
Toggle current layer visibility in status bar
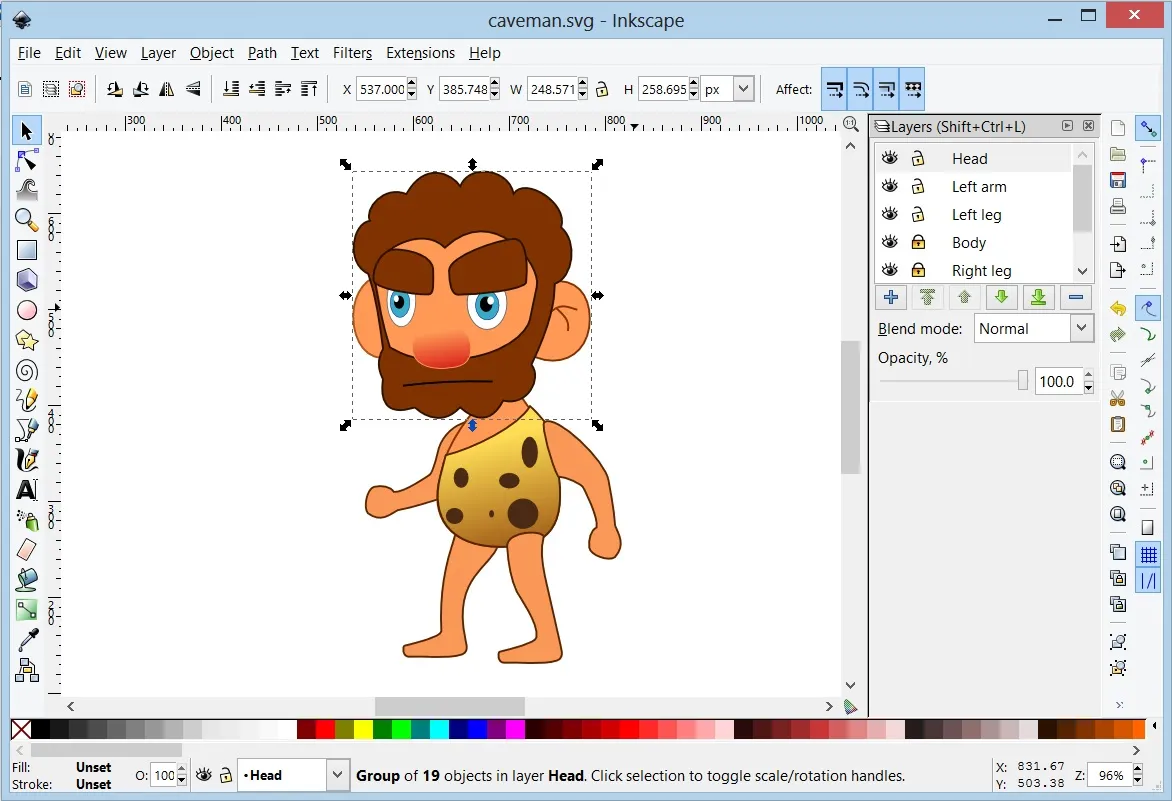[x=203, y=775]
